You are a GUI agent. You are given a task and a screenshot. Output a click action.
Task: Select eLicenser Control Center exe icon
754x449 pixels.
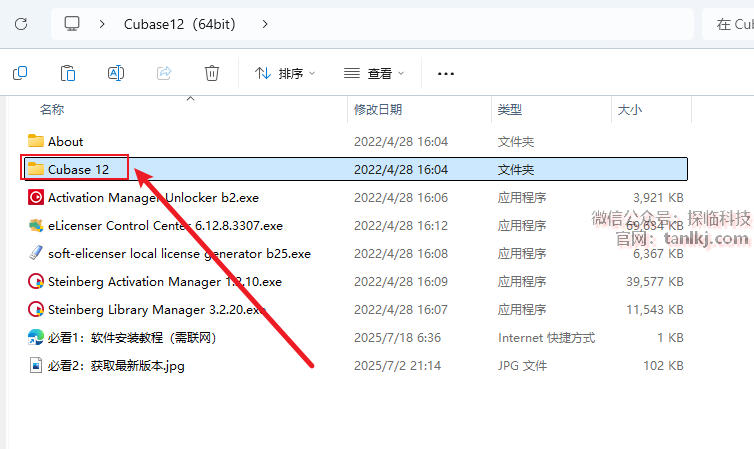pos(36,225)
